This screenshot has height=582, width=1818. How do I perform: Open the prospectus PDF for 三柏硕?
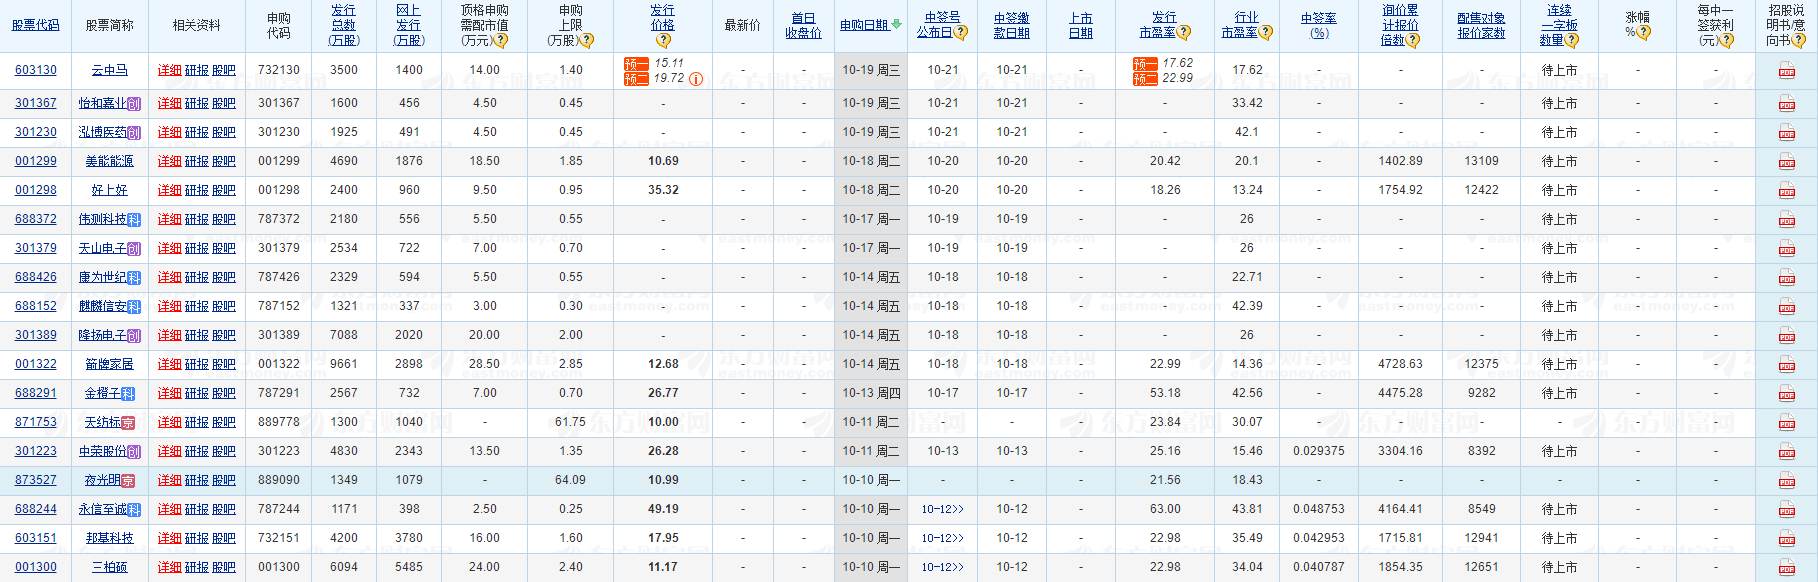point(1786,568)
